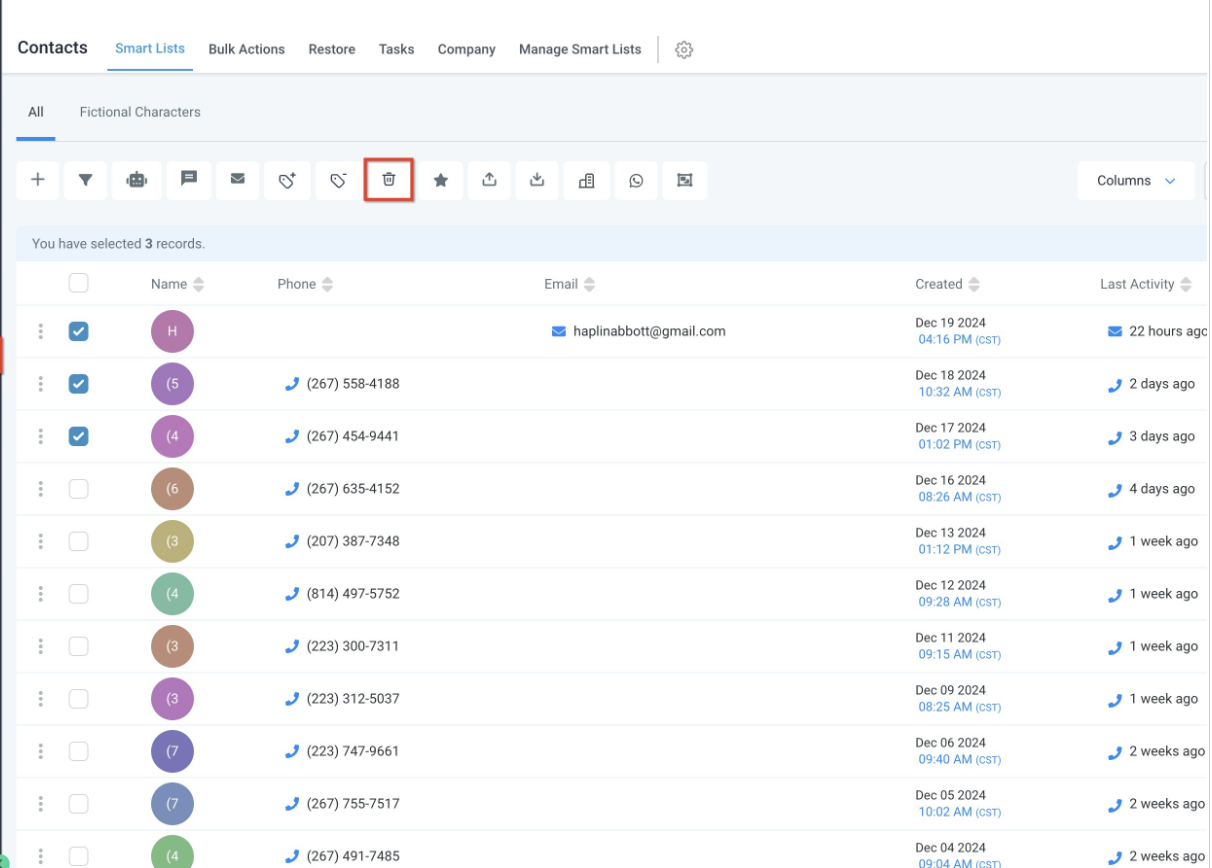Toggle the select-all header checkbox
1212x868 pixels.
[x=79, y=283]
